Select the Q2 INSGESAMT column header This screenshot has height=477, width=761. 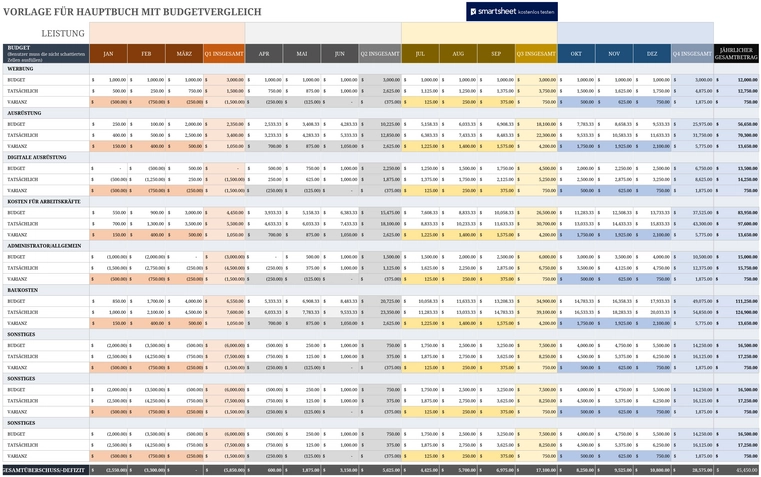coord(380,54)
